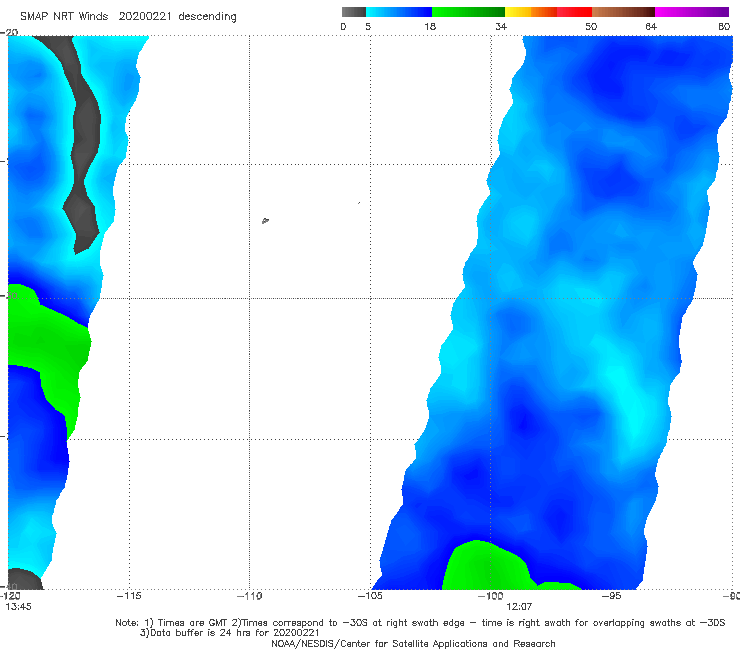Click the magenta end of the color bar

tap(692, 12)
